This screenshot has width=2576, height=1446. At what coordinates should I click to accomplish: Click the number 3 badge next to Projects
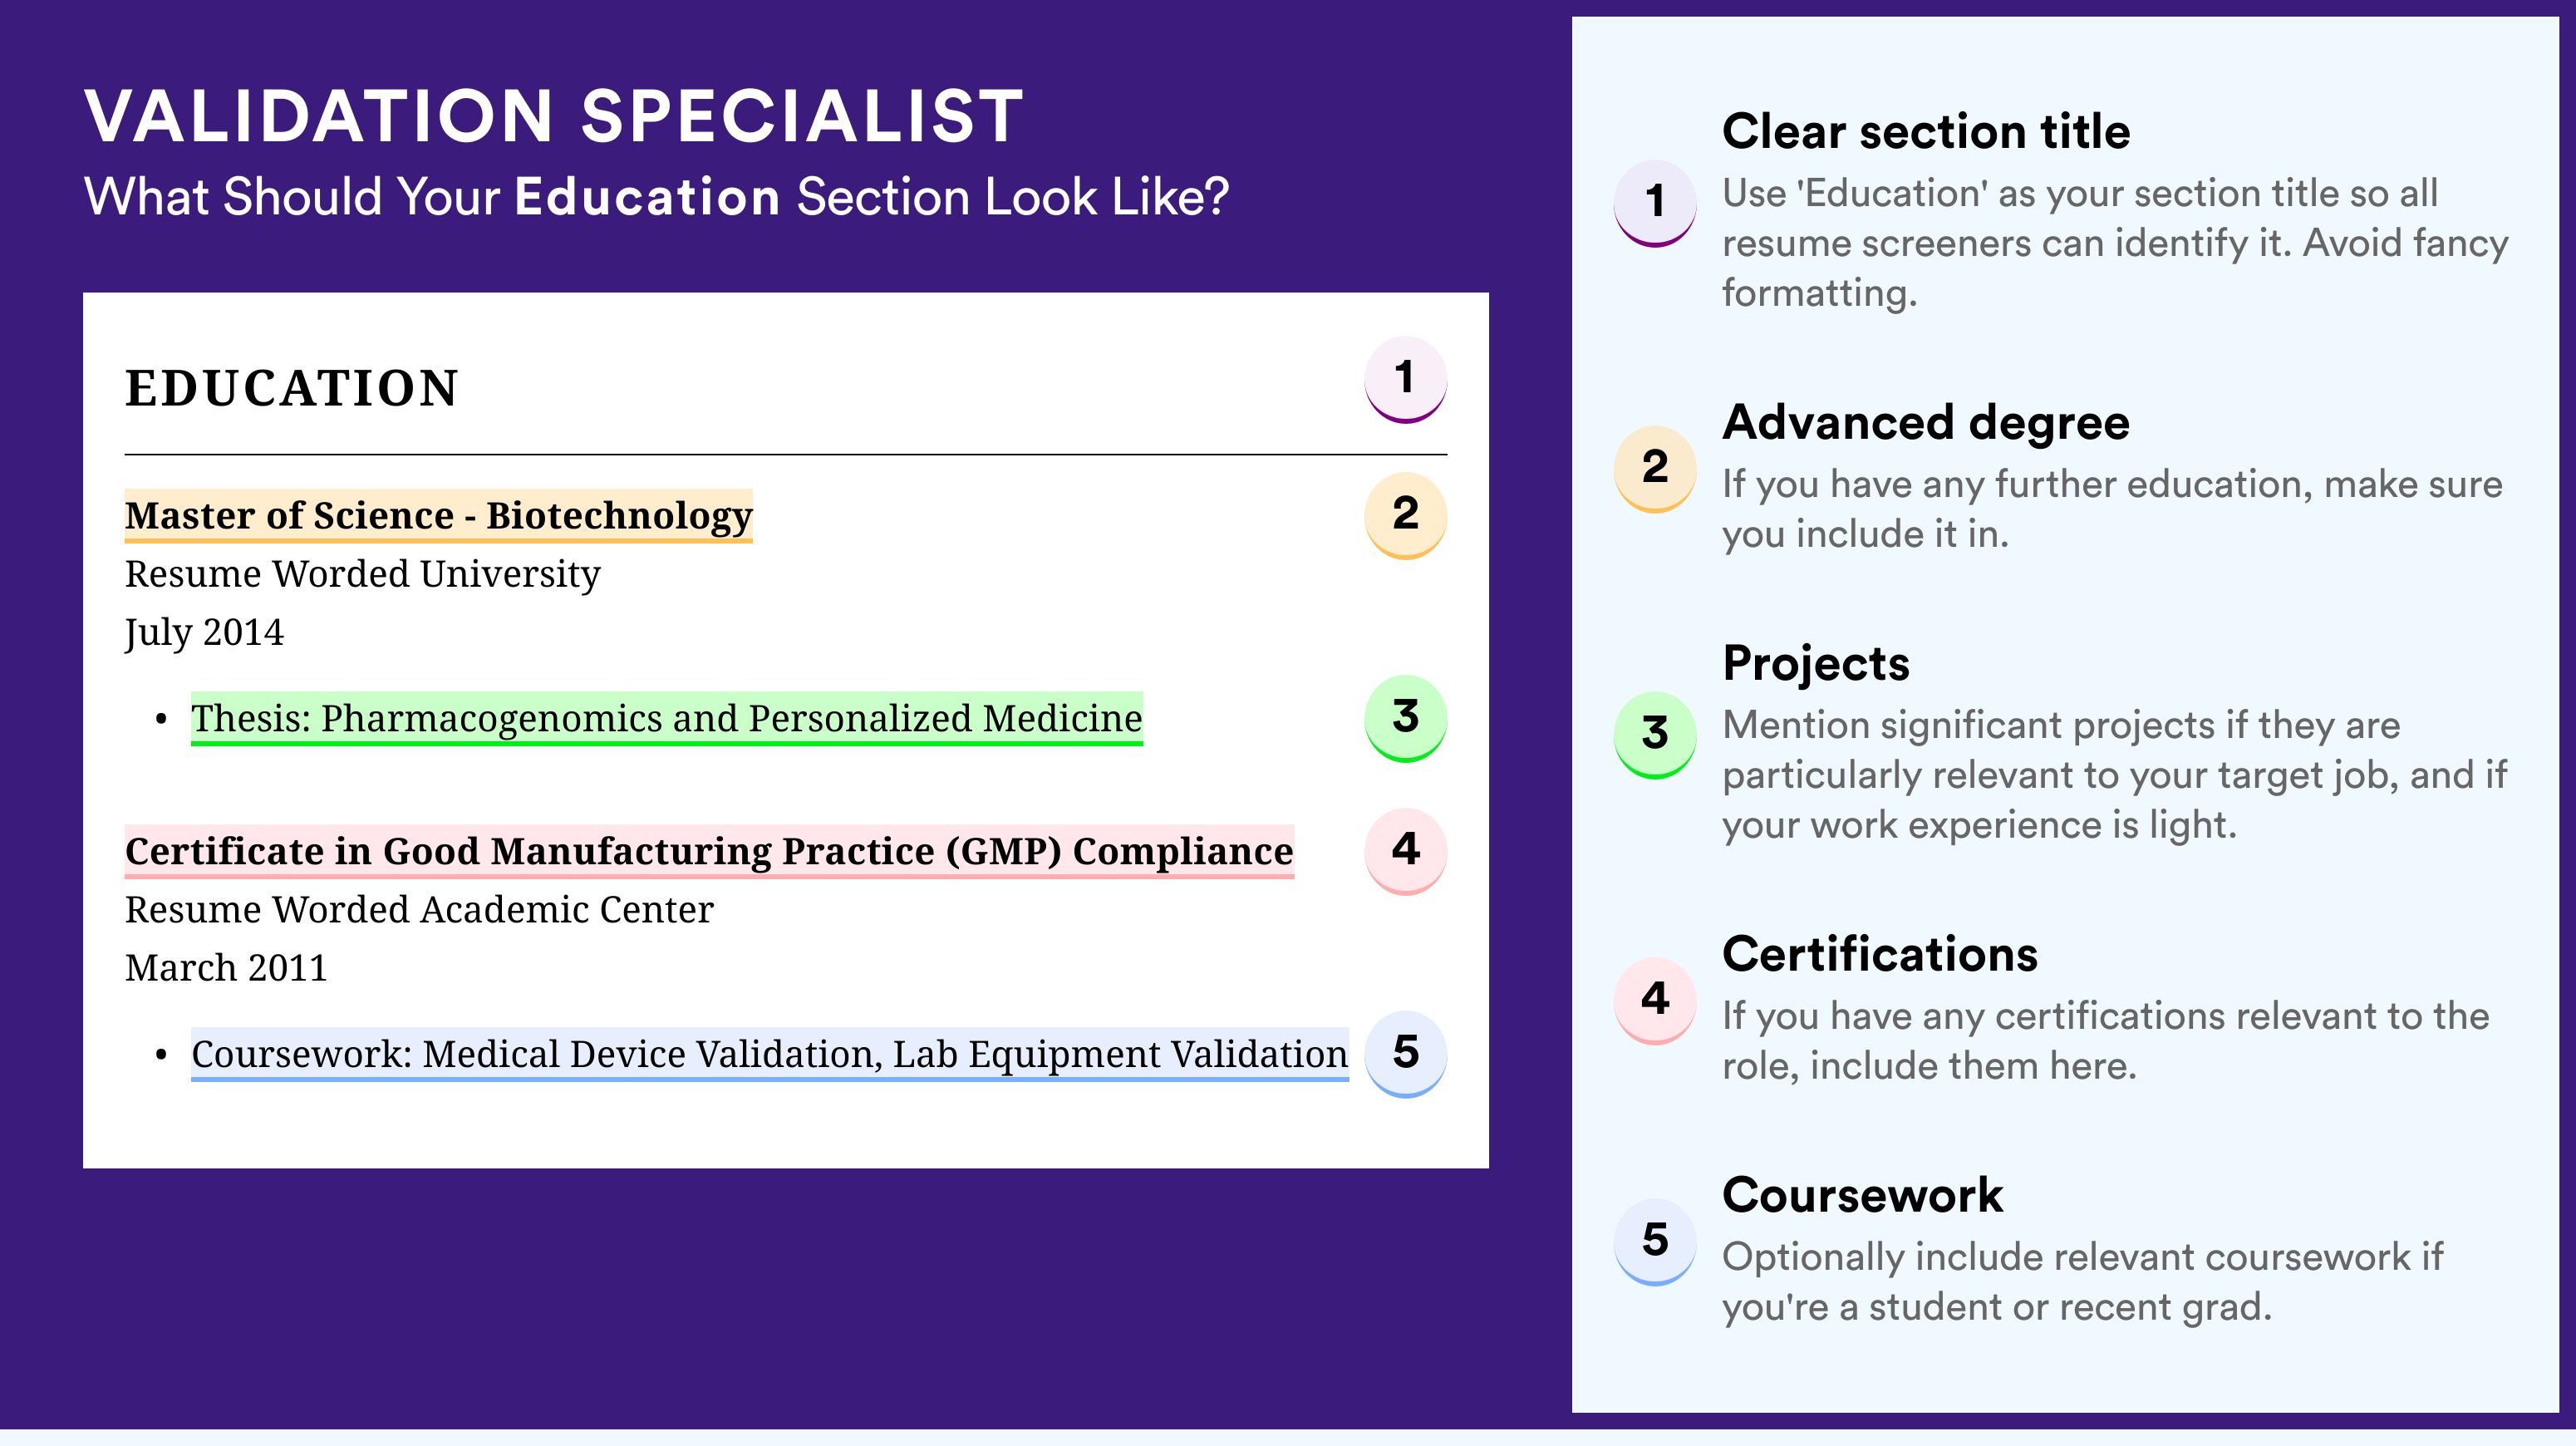pyautogui.click(x=1654, y=734)
